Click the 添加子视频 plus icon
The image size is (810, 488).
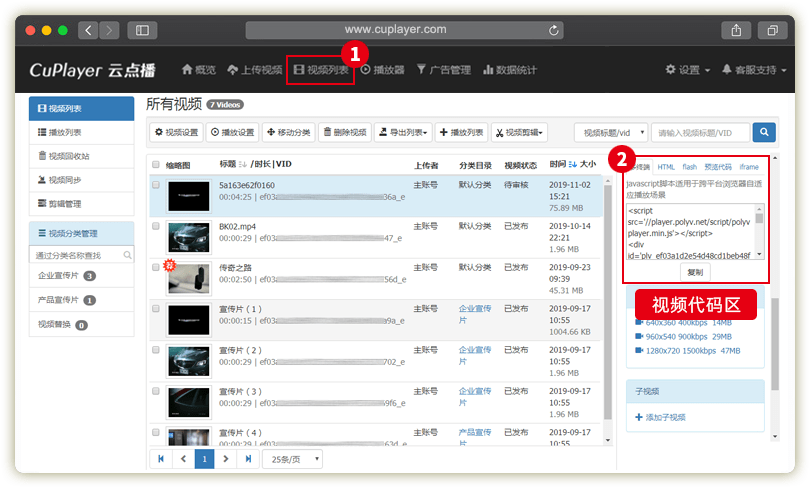coord(639,417)
